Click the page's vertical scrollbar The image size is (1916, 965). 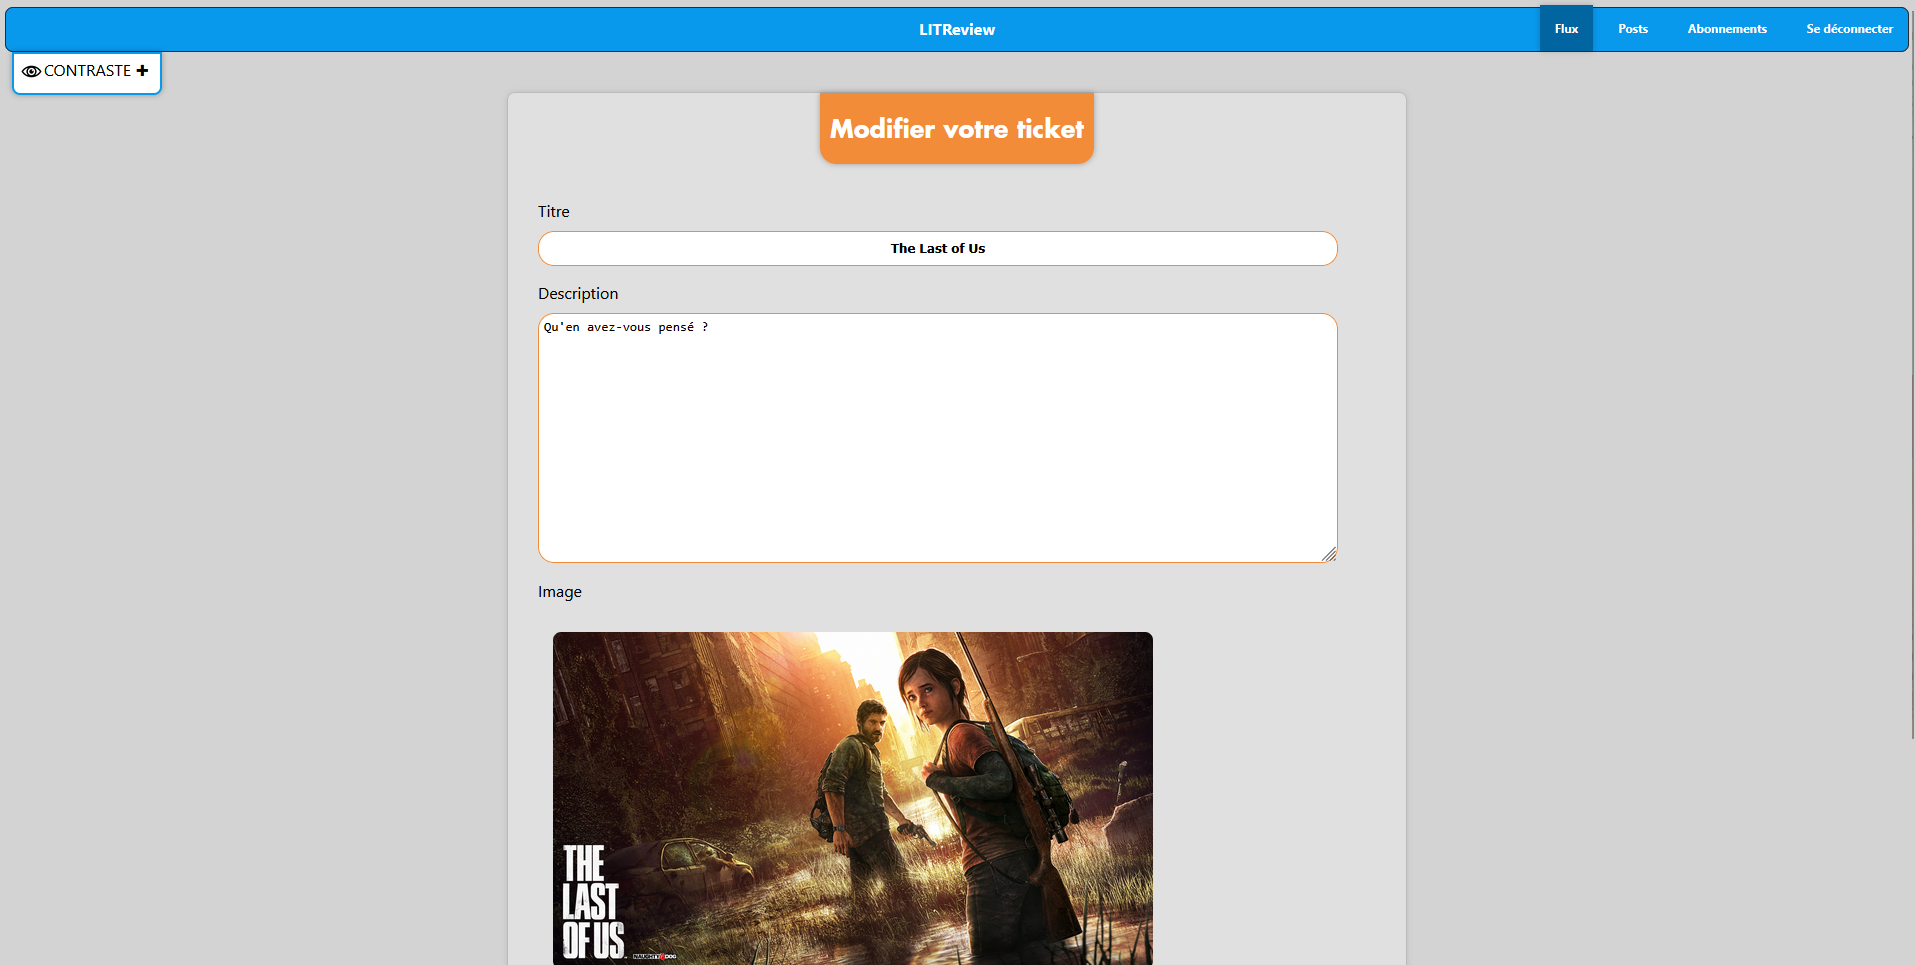1912,400
